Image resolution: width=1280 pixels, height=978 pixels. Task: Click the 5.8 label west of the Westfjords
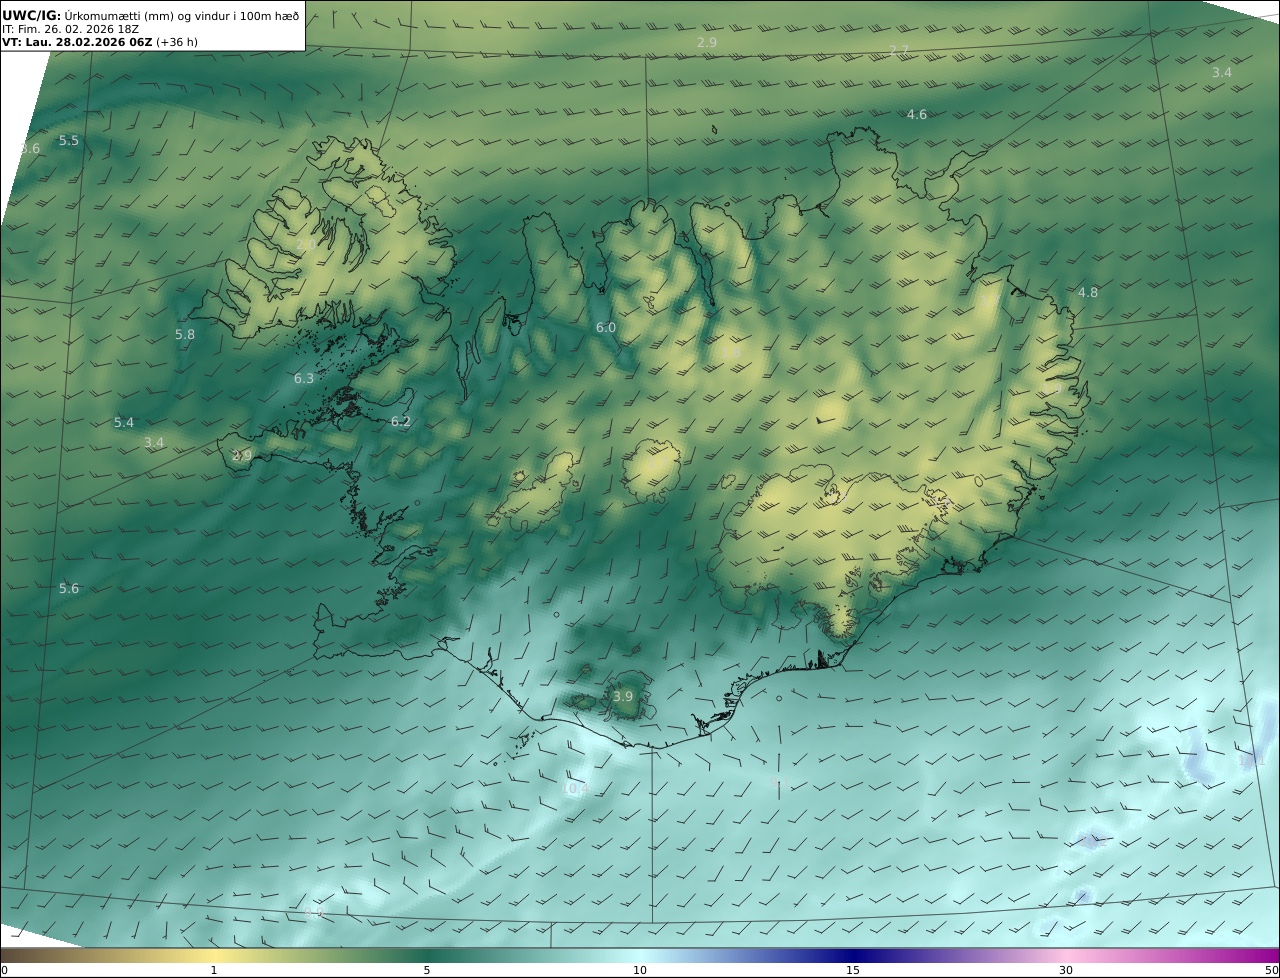(185, 335)
